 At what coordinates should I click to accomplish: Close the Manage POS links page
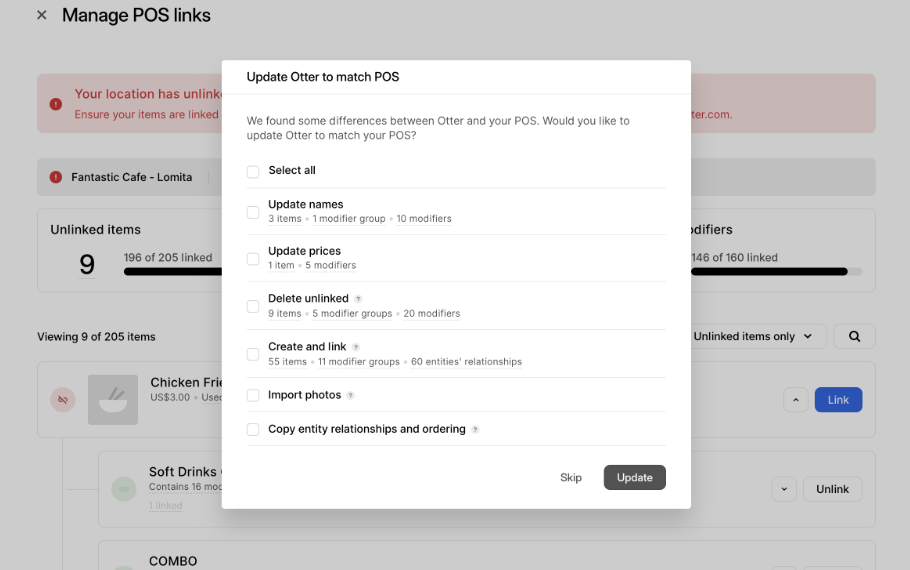[x=41, y=15]
